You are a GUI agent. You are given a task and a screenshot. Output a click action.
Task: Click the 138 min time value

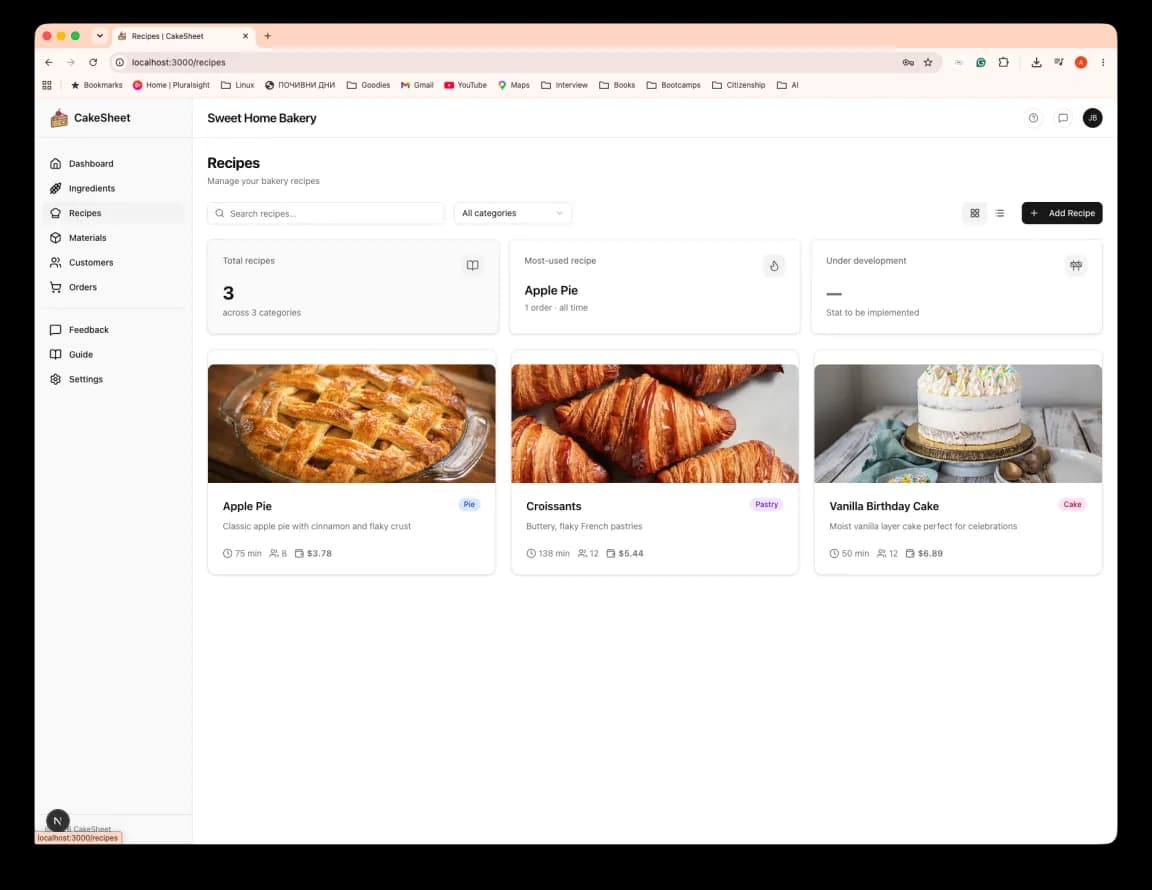(554, 553)
